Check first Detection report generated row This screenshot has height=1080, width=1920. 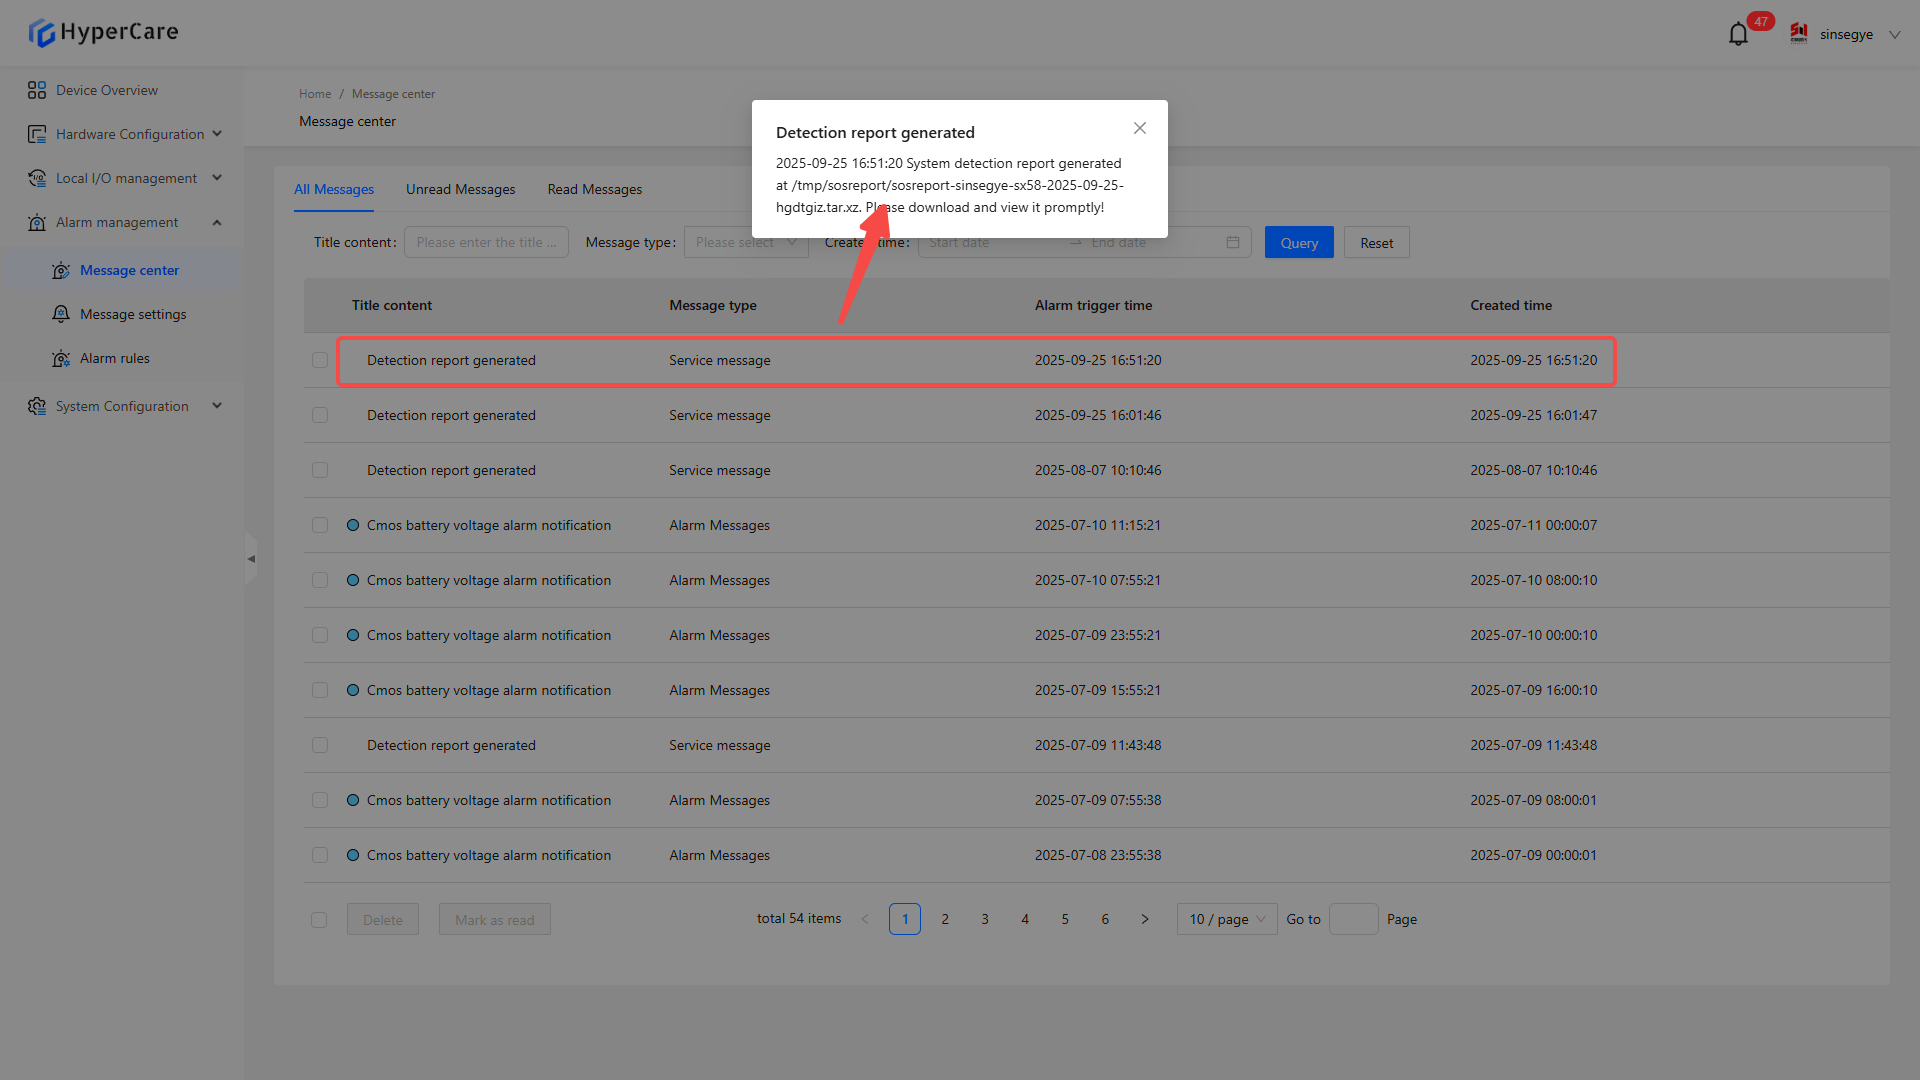(320, 360)
